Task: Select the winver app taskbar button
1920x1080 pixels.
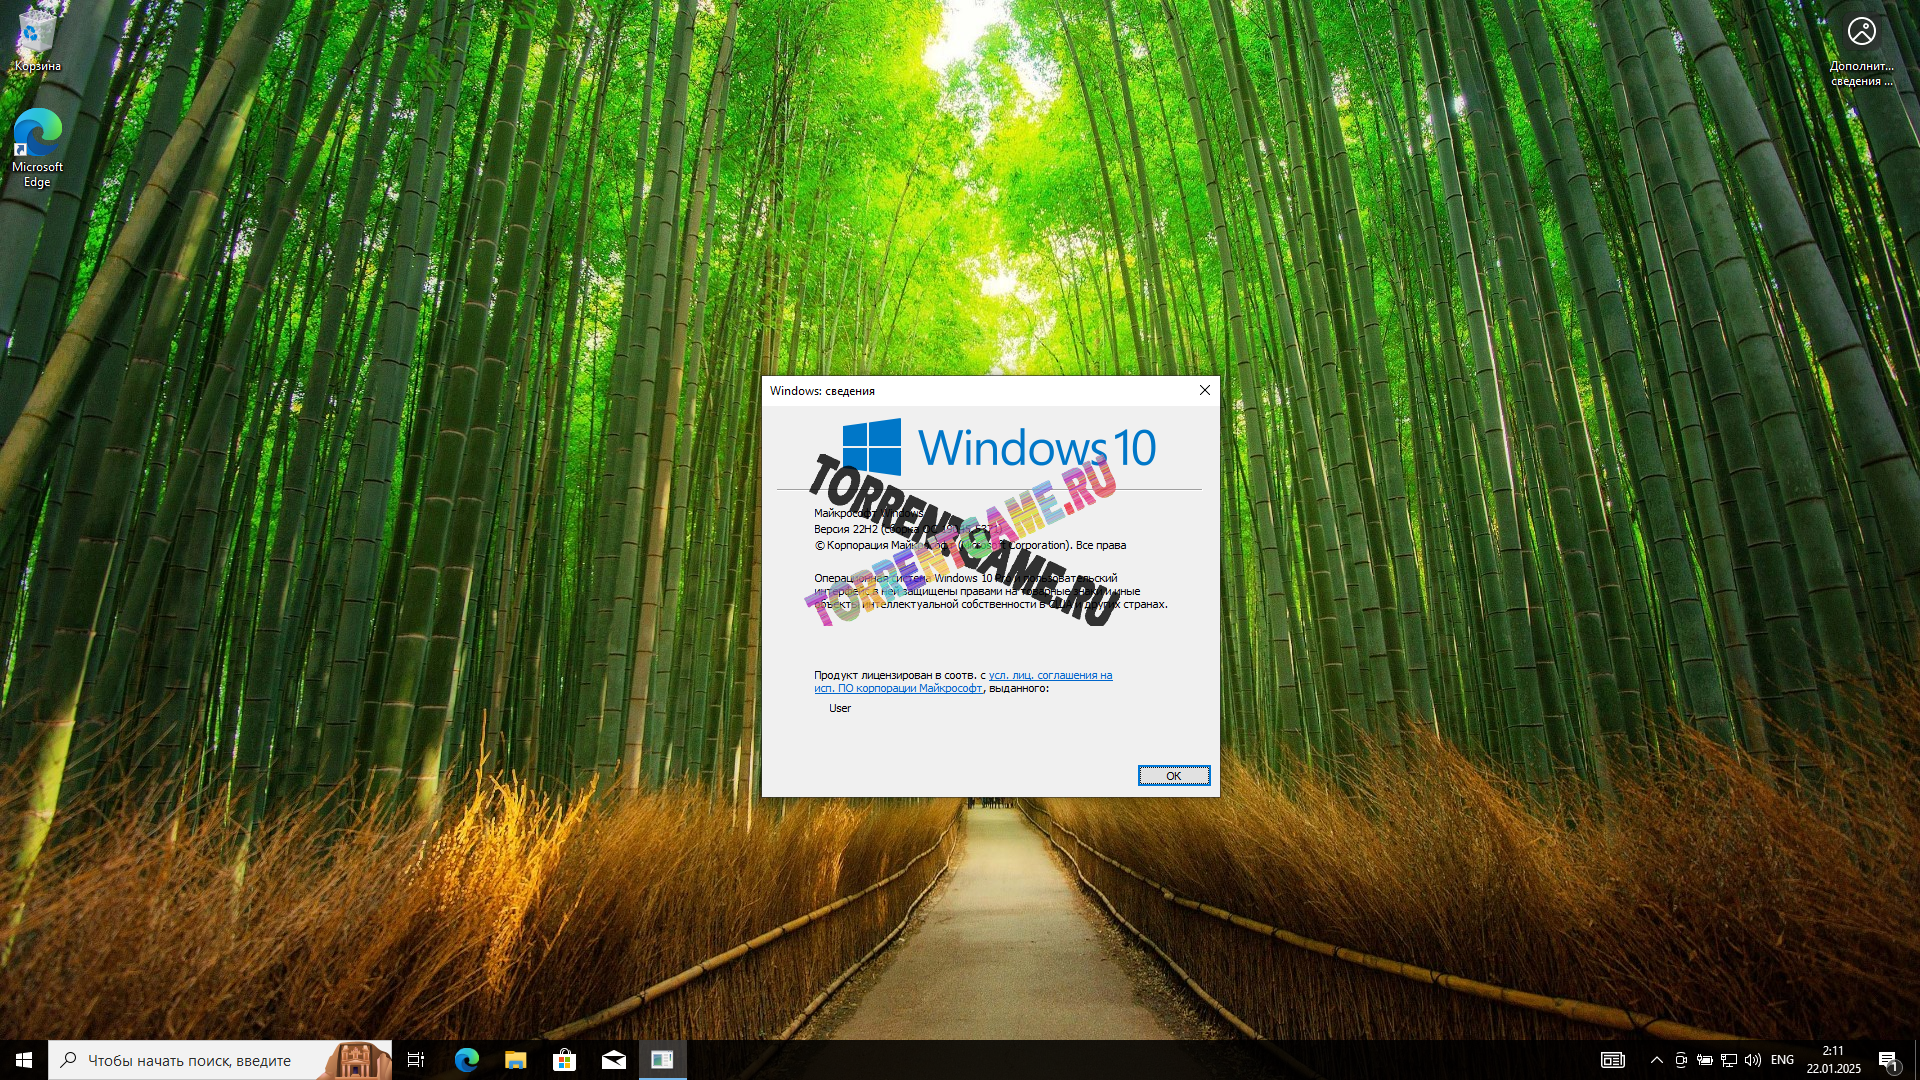Action: tap(662, 1060)
